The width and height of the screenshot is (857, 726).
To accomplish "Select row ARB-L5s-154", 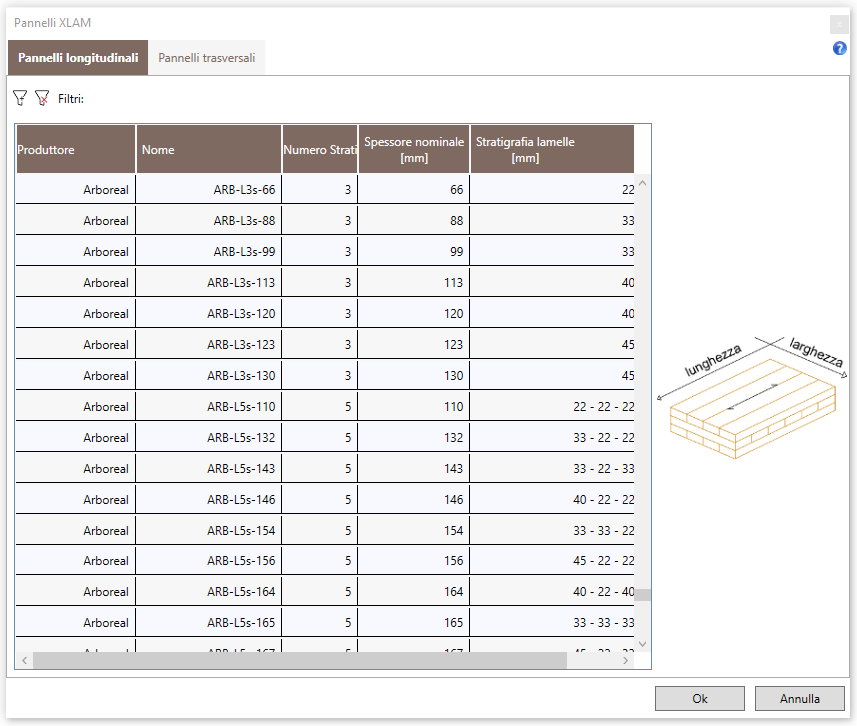I will coord(325,530).
